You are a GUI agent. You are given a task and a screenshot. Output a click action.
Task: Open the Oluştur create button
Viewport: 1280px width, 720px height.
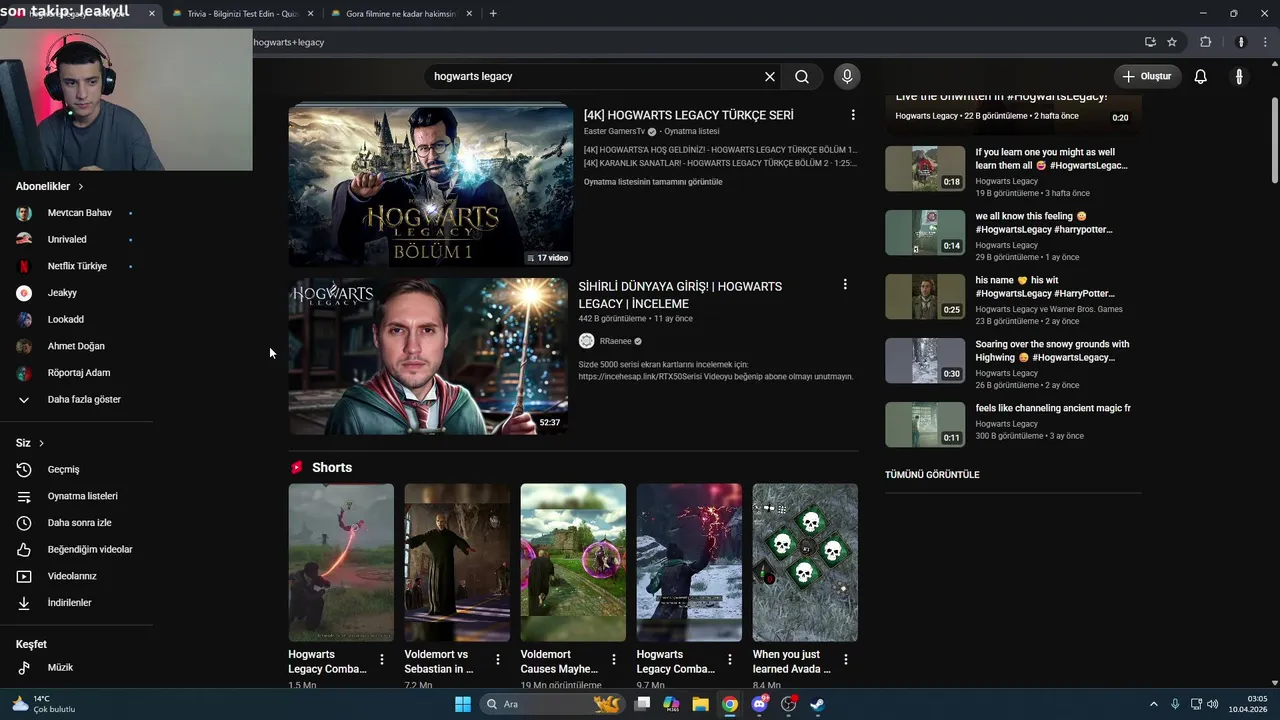pos(1148,76)
